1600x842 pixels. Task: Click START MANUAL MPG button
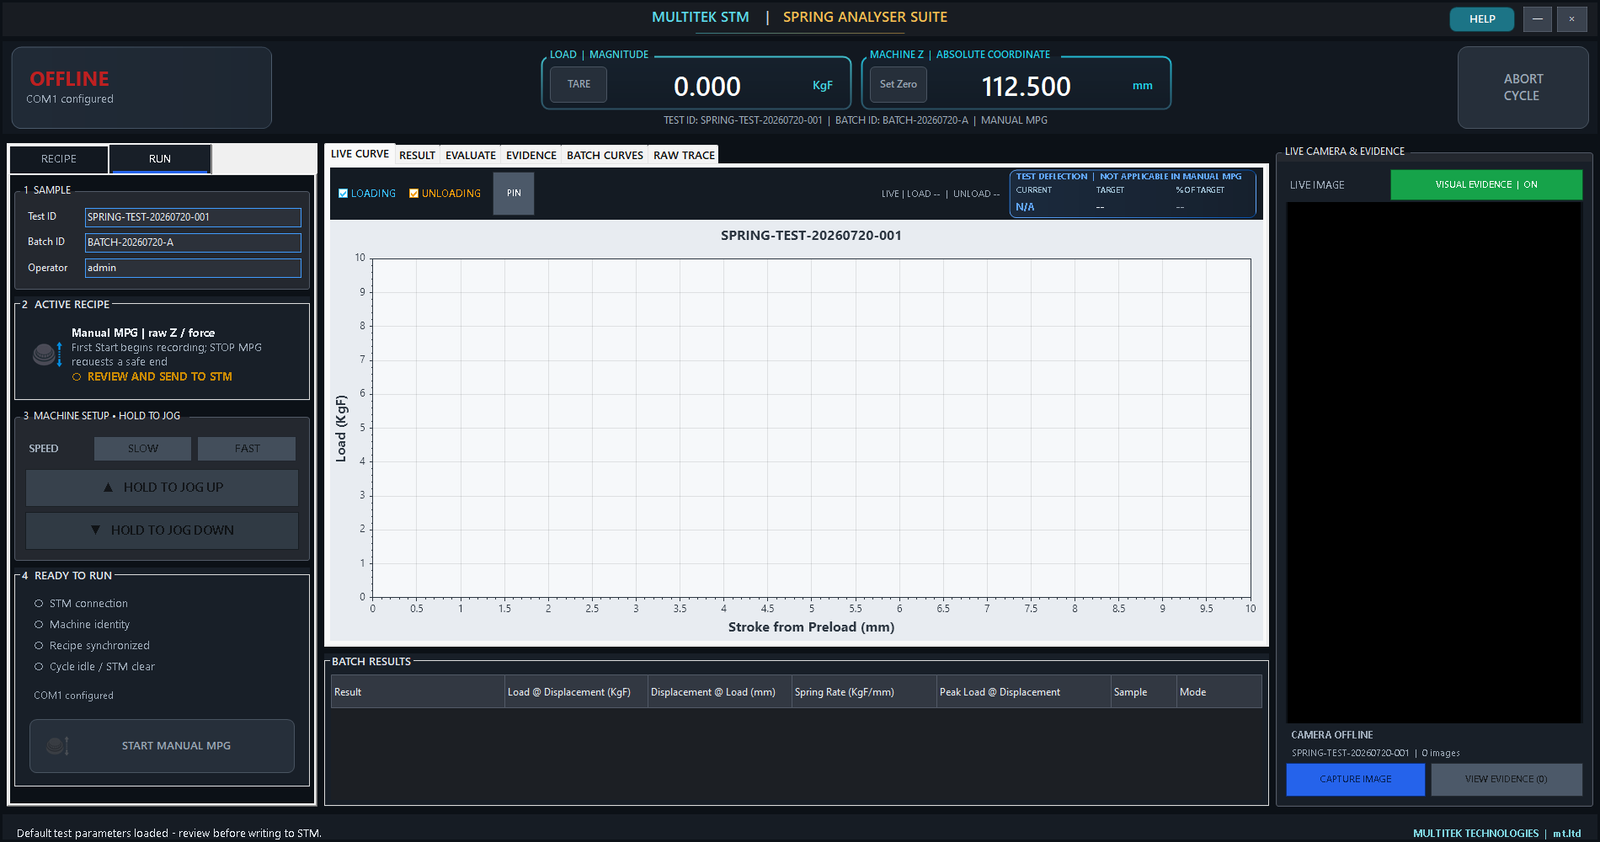coord(162,746)
